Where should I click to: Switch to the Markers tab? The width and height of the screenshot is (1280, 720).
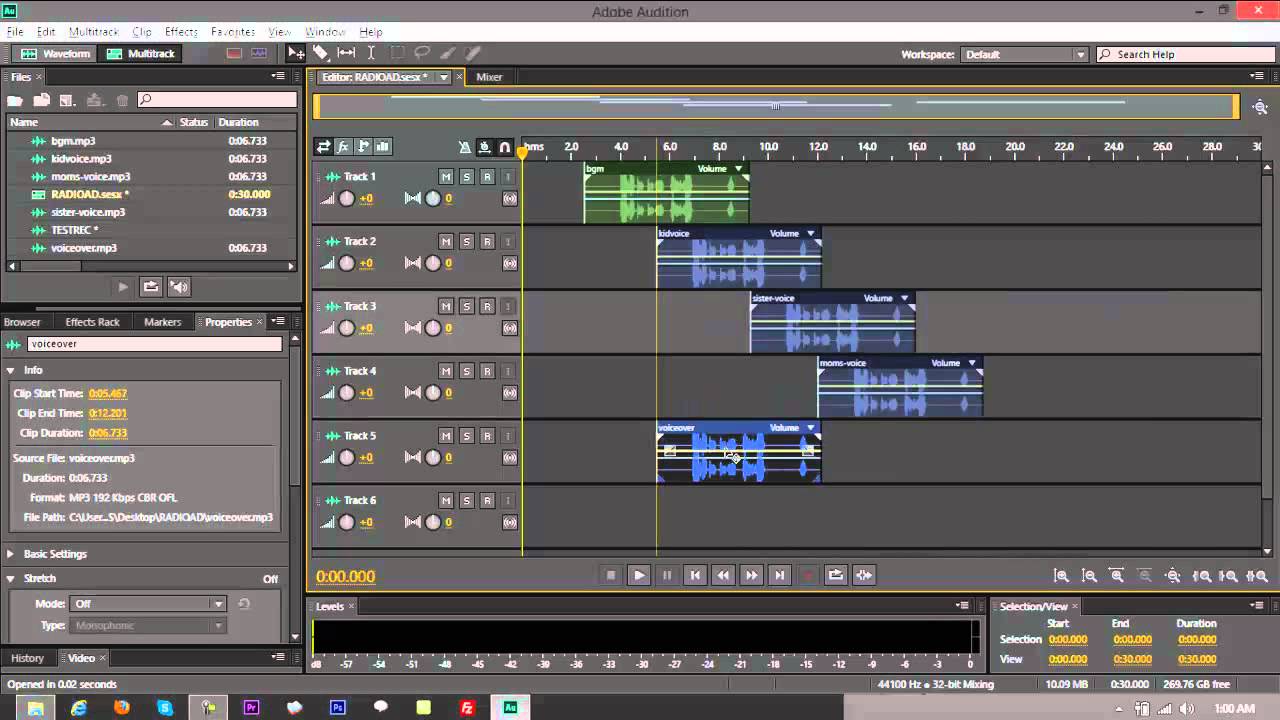(162, 322)
